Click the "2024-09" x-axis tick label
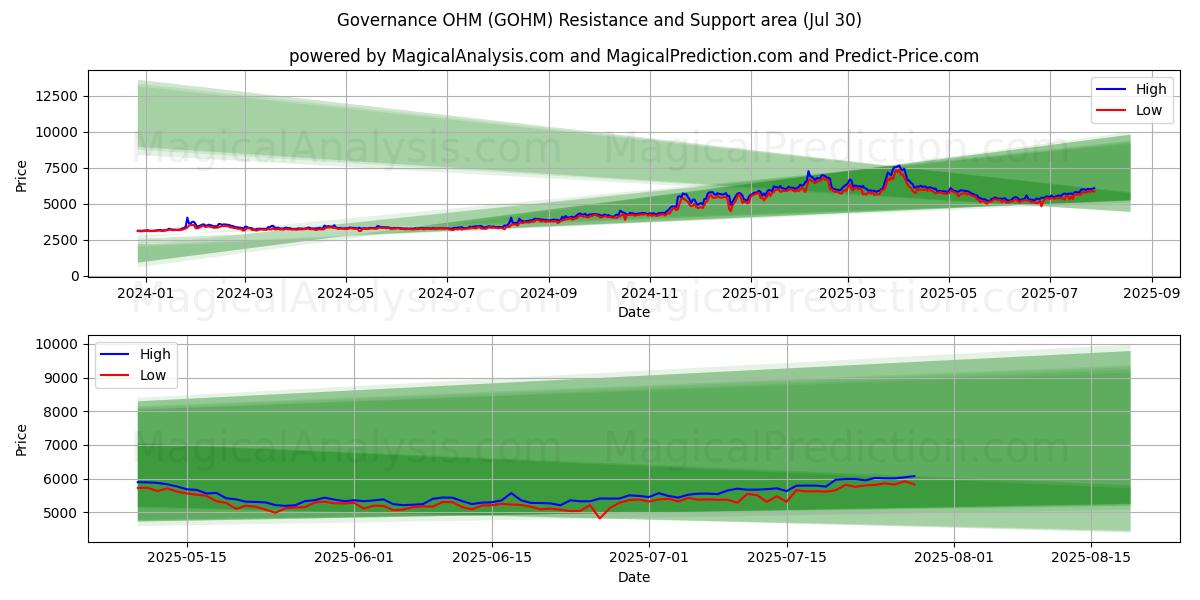The height and width of the screenshot is (600, 1200). 549,293
